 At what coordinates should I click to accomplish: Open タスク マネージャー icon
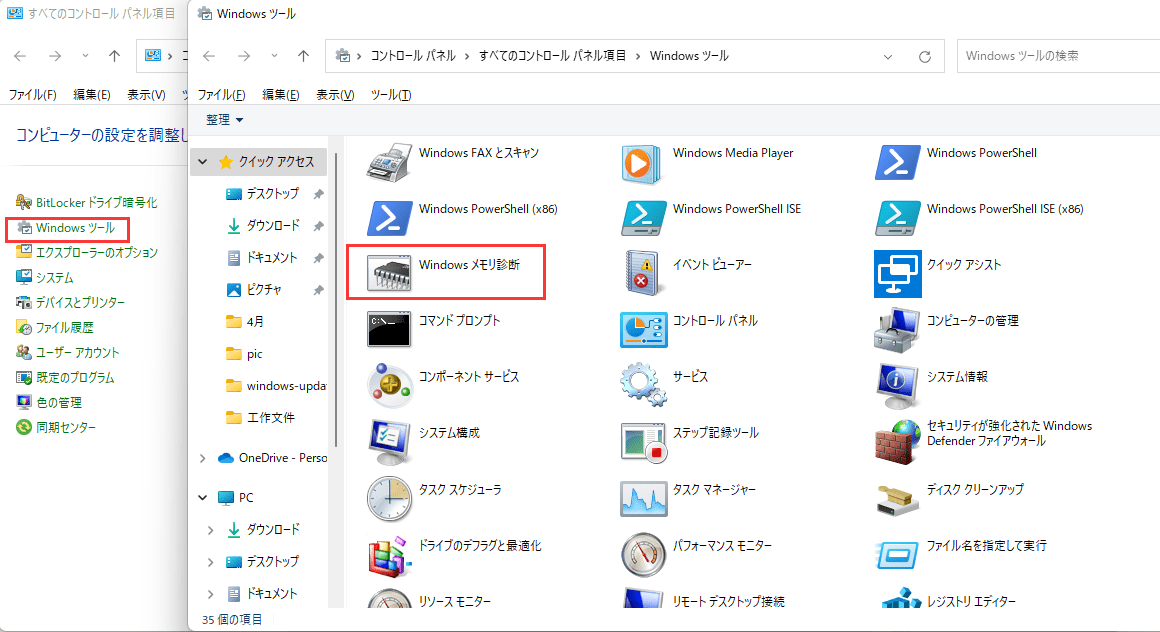point(643,496)
